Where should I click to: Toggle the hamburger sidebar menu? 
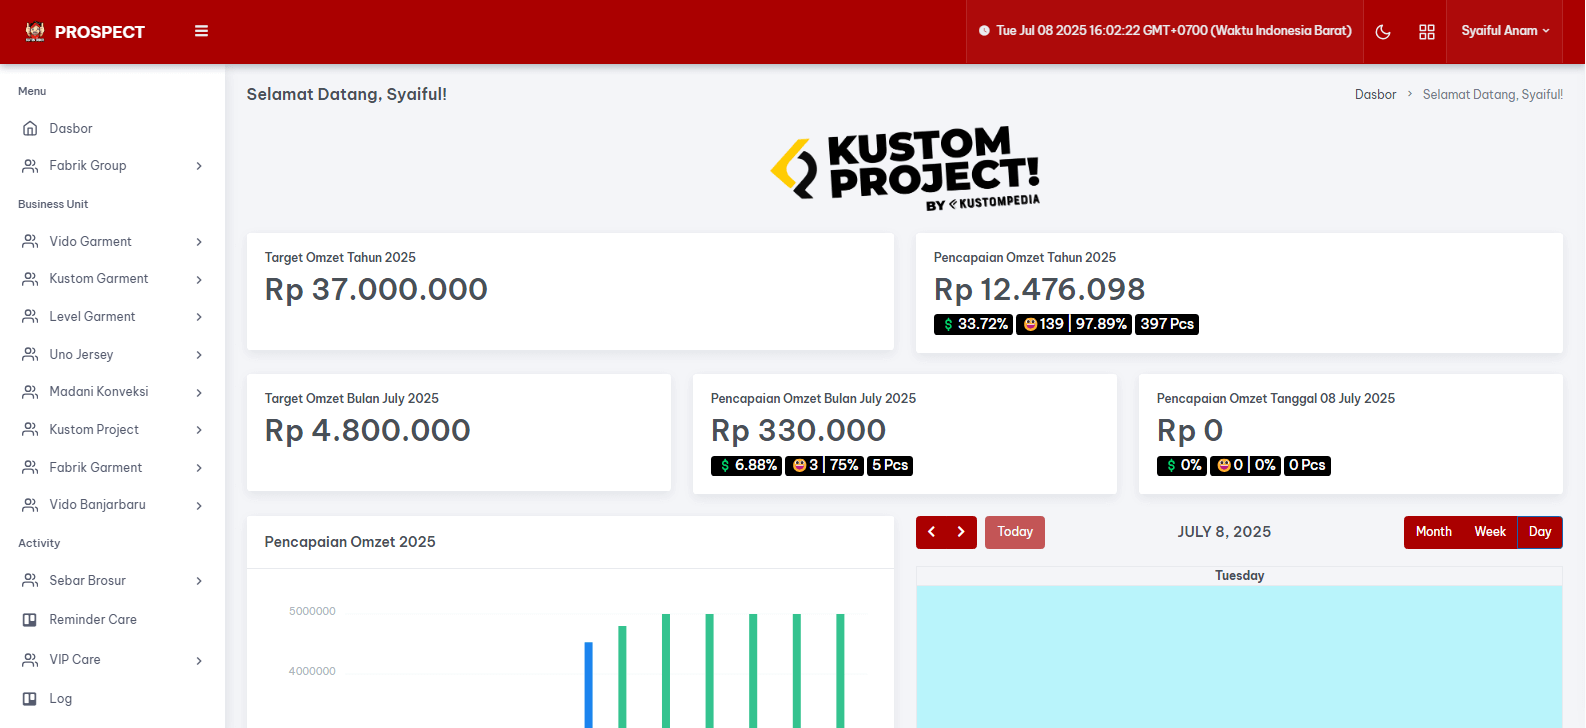coord(201,31)
